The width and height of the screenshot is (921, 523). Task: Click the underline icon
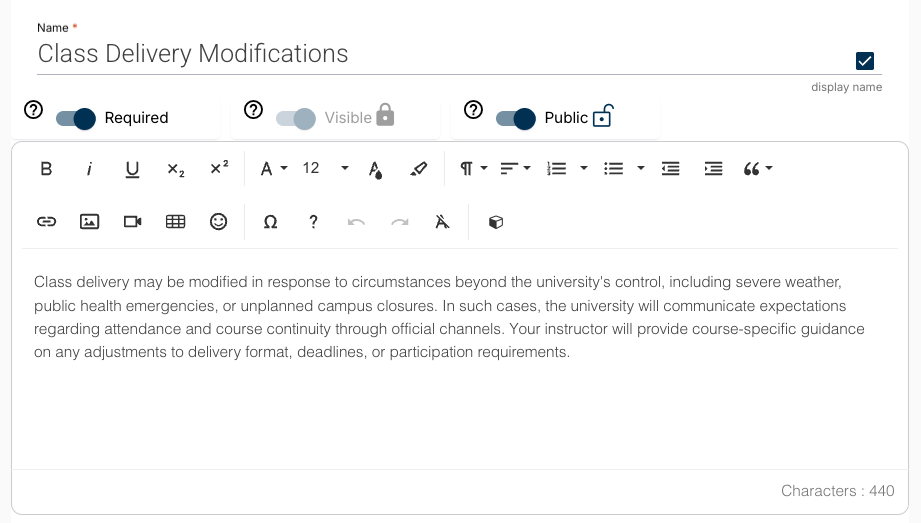click(x=132, y=169)
